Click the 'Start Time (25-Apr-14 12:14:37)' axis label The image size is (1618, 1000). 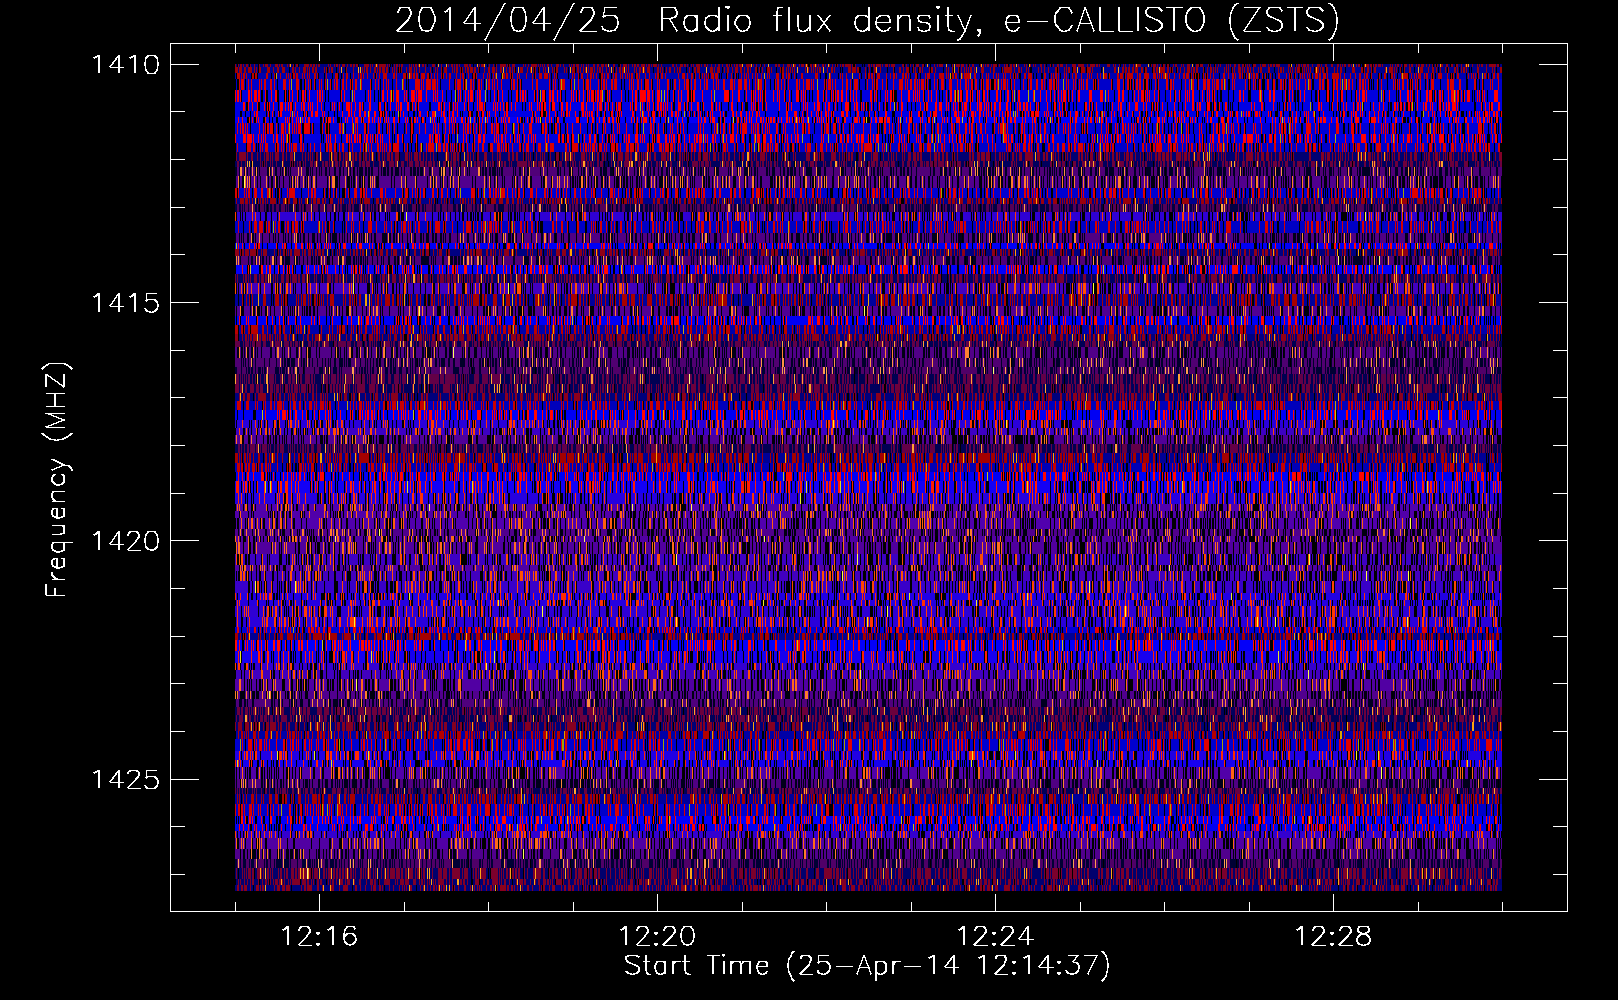(868, 966)
